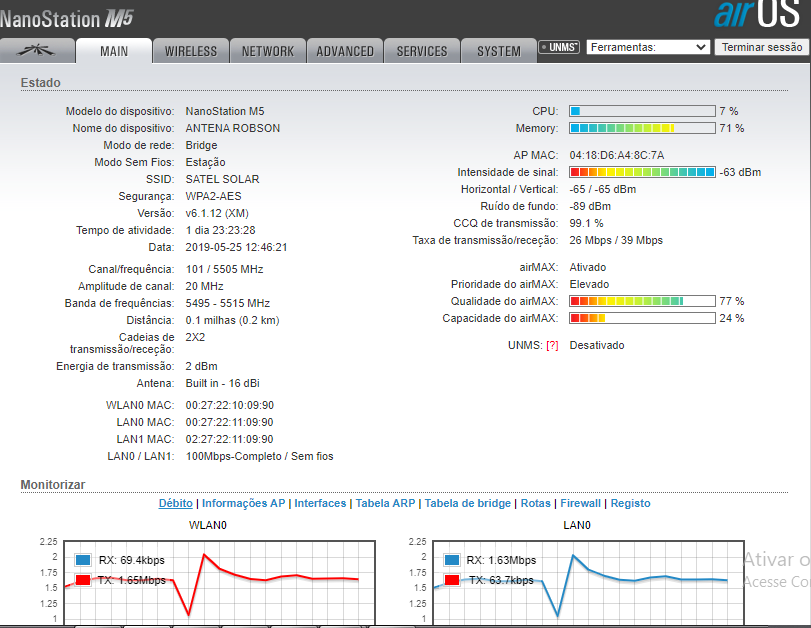The width and height of the screenshot is (811, 628).
Task: Click the CPU usage bar
Action: [642, 111]
